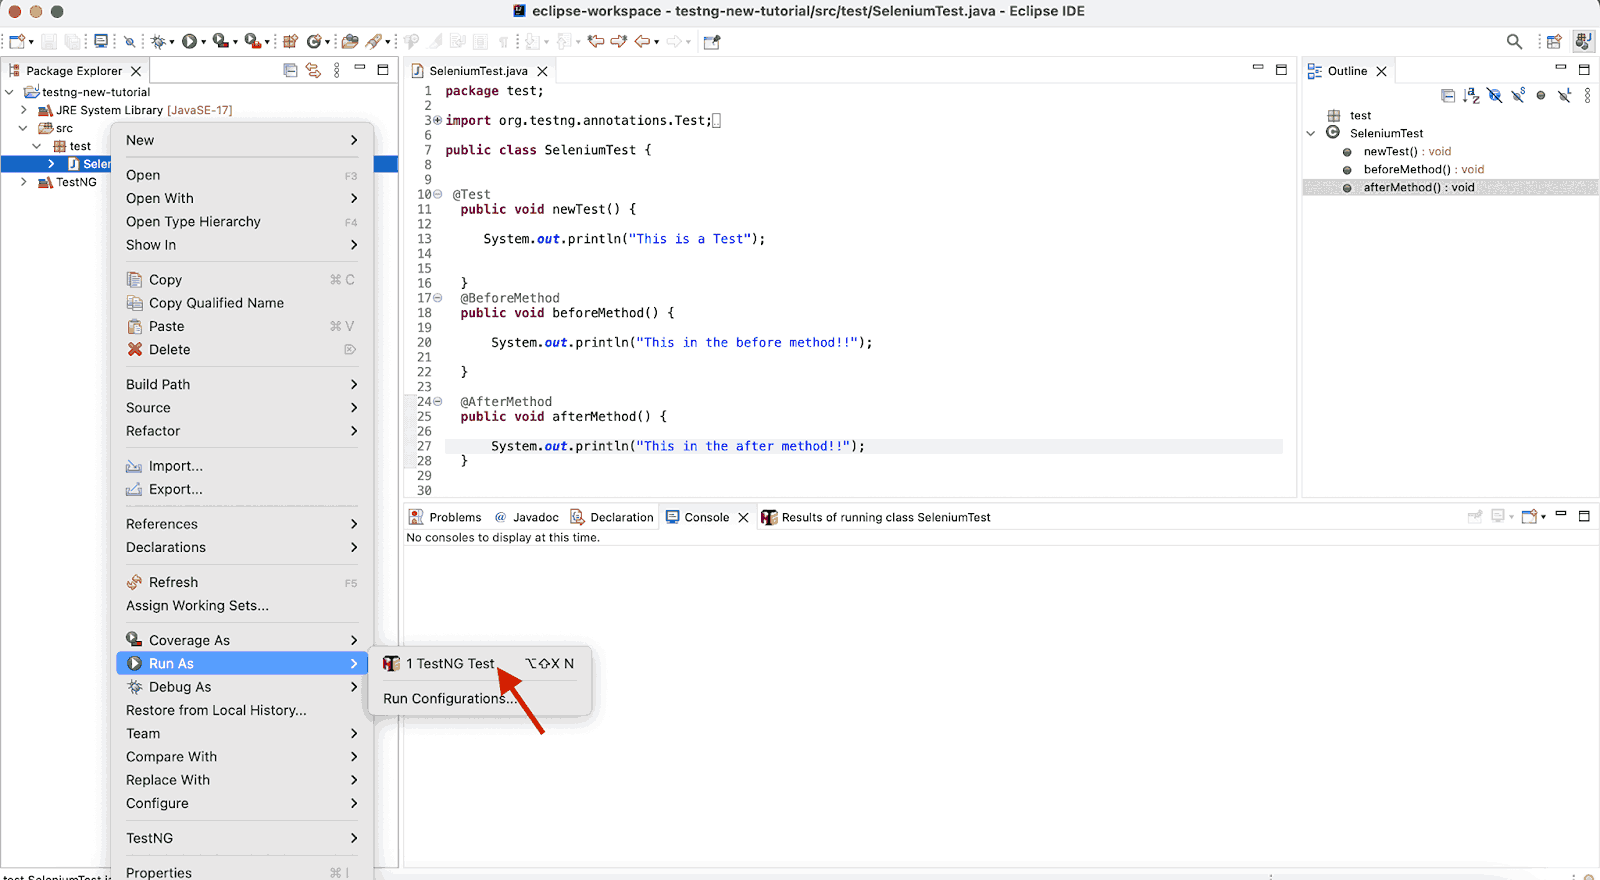
Task: Collapse the src folder node
Action: click(23, 128)
